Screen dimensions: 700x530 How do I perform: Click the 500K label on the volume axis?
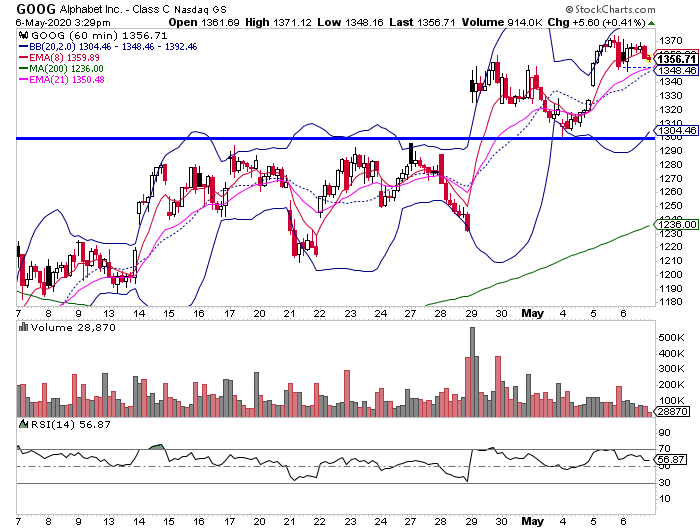point(671,338)
